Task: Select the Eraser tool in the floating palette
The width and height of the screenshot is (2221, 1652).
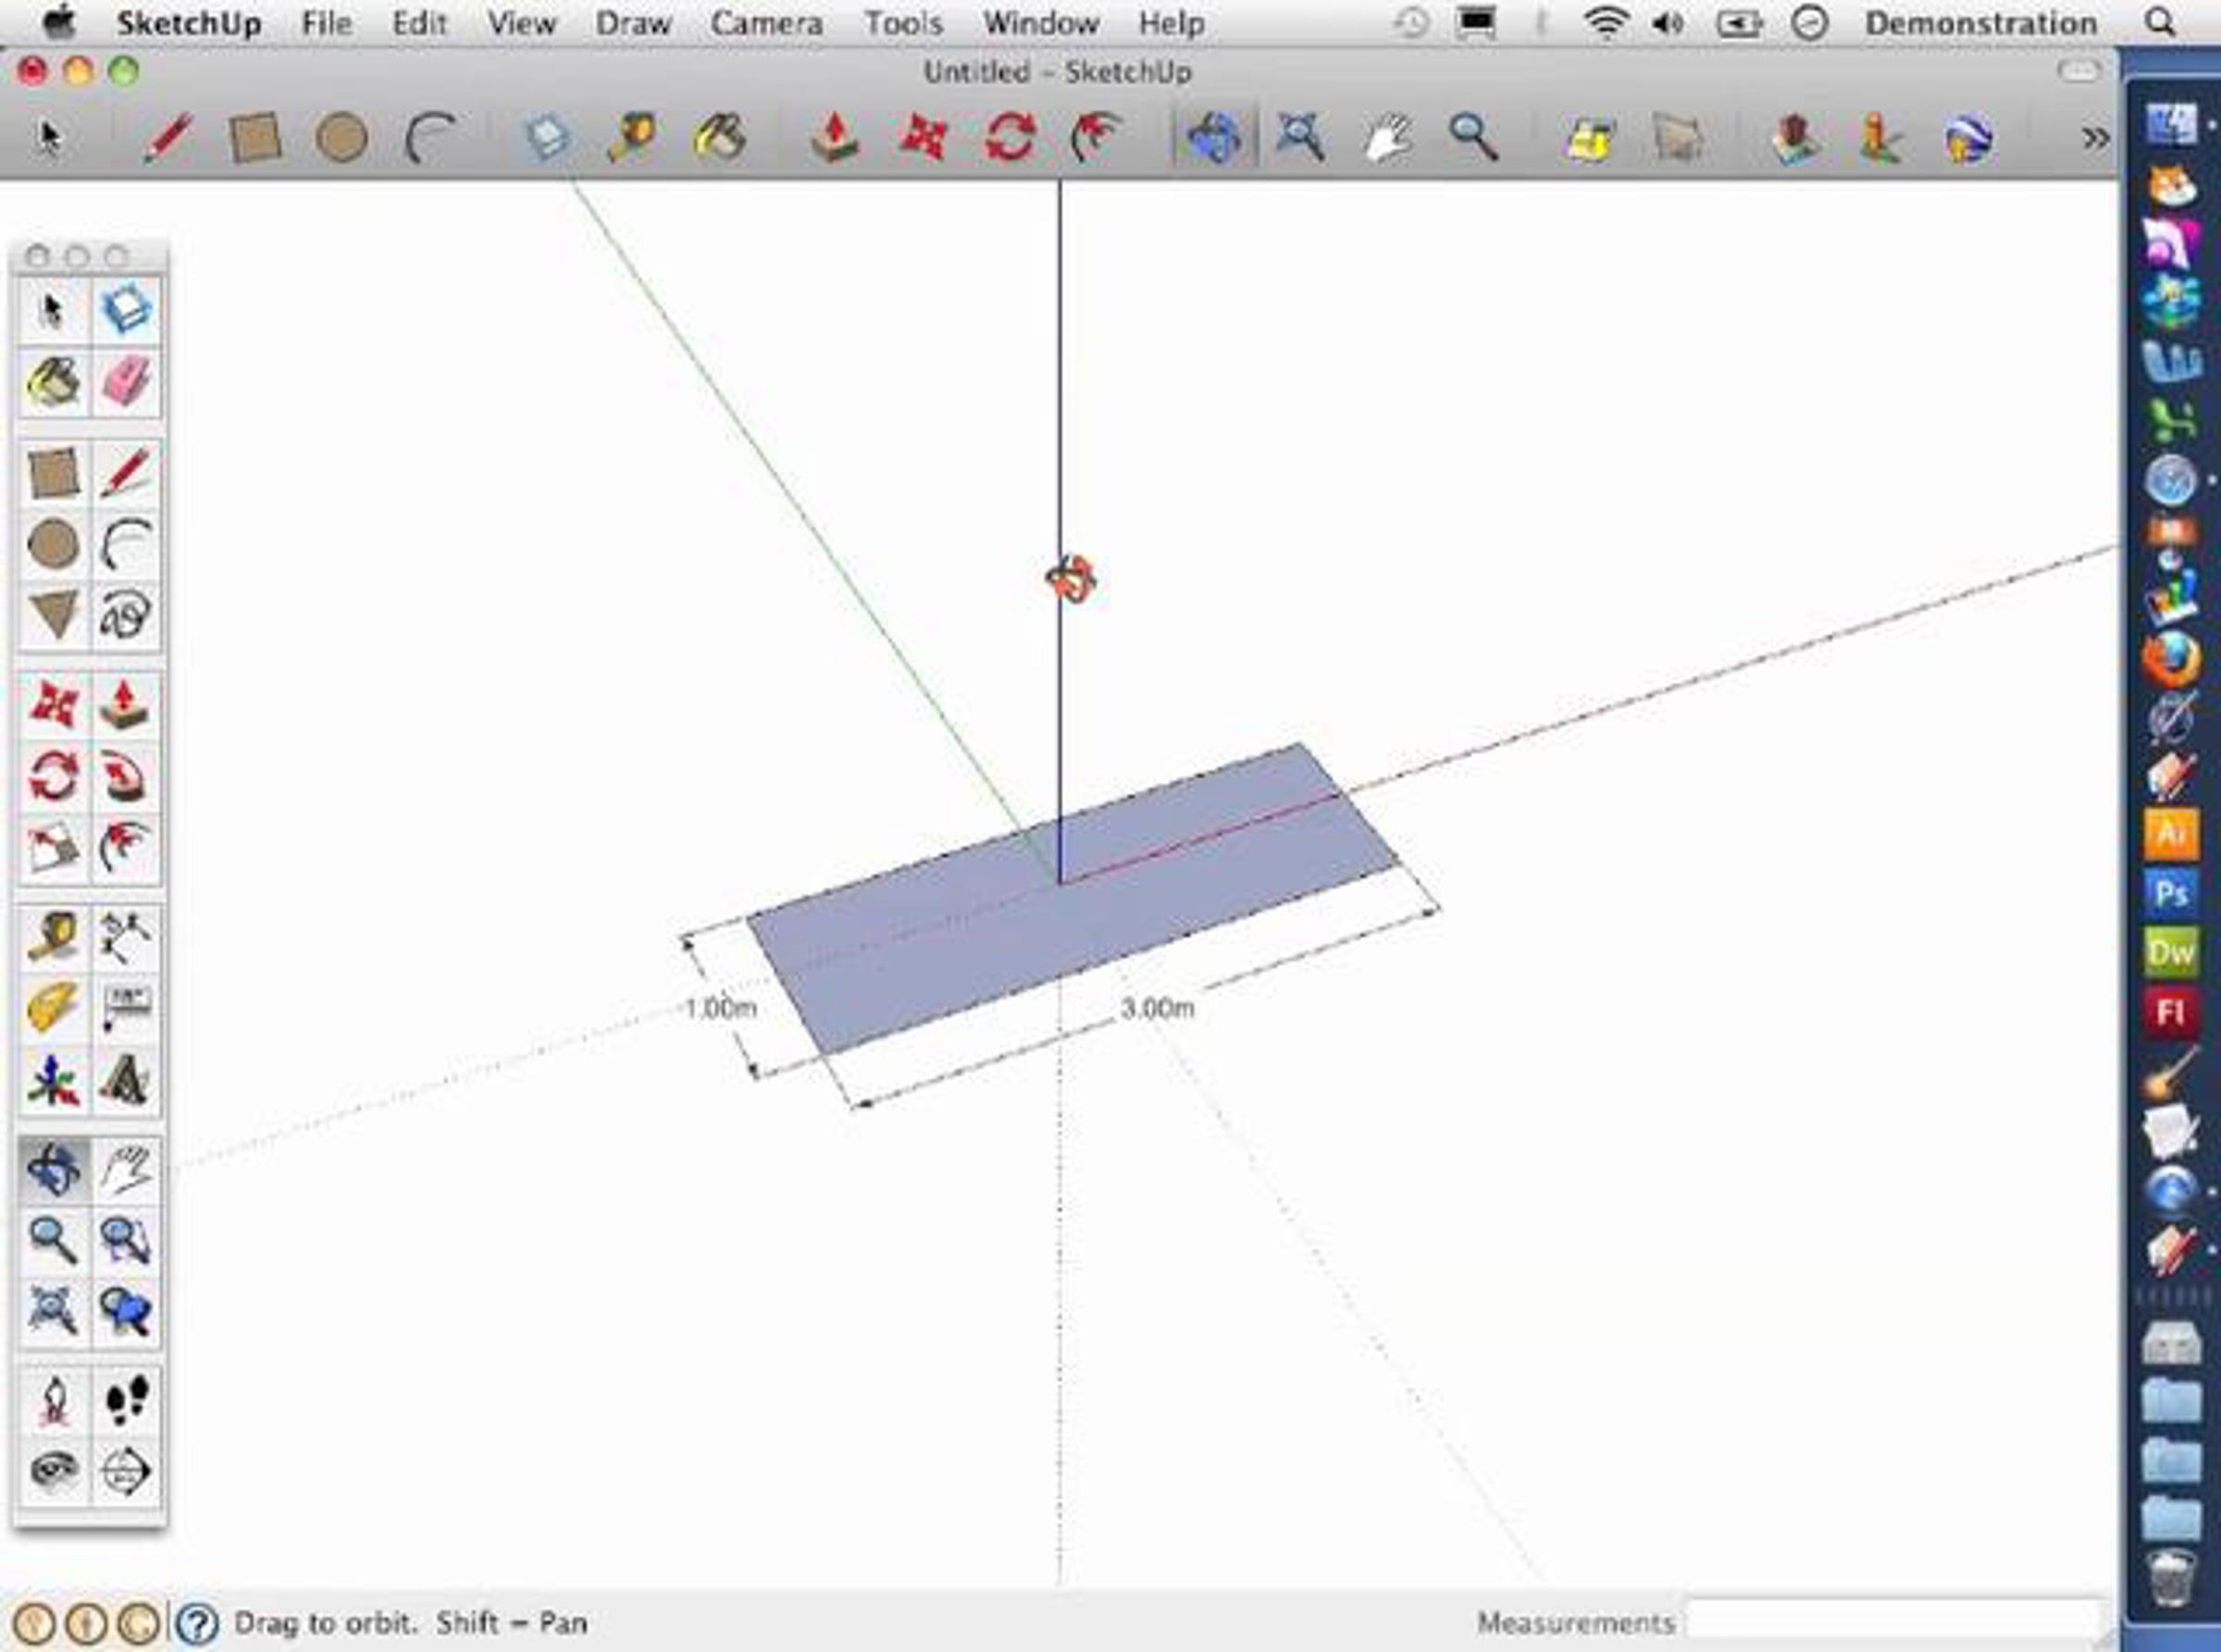Action: [126, 382]
